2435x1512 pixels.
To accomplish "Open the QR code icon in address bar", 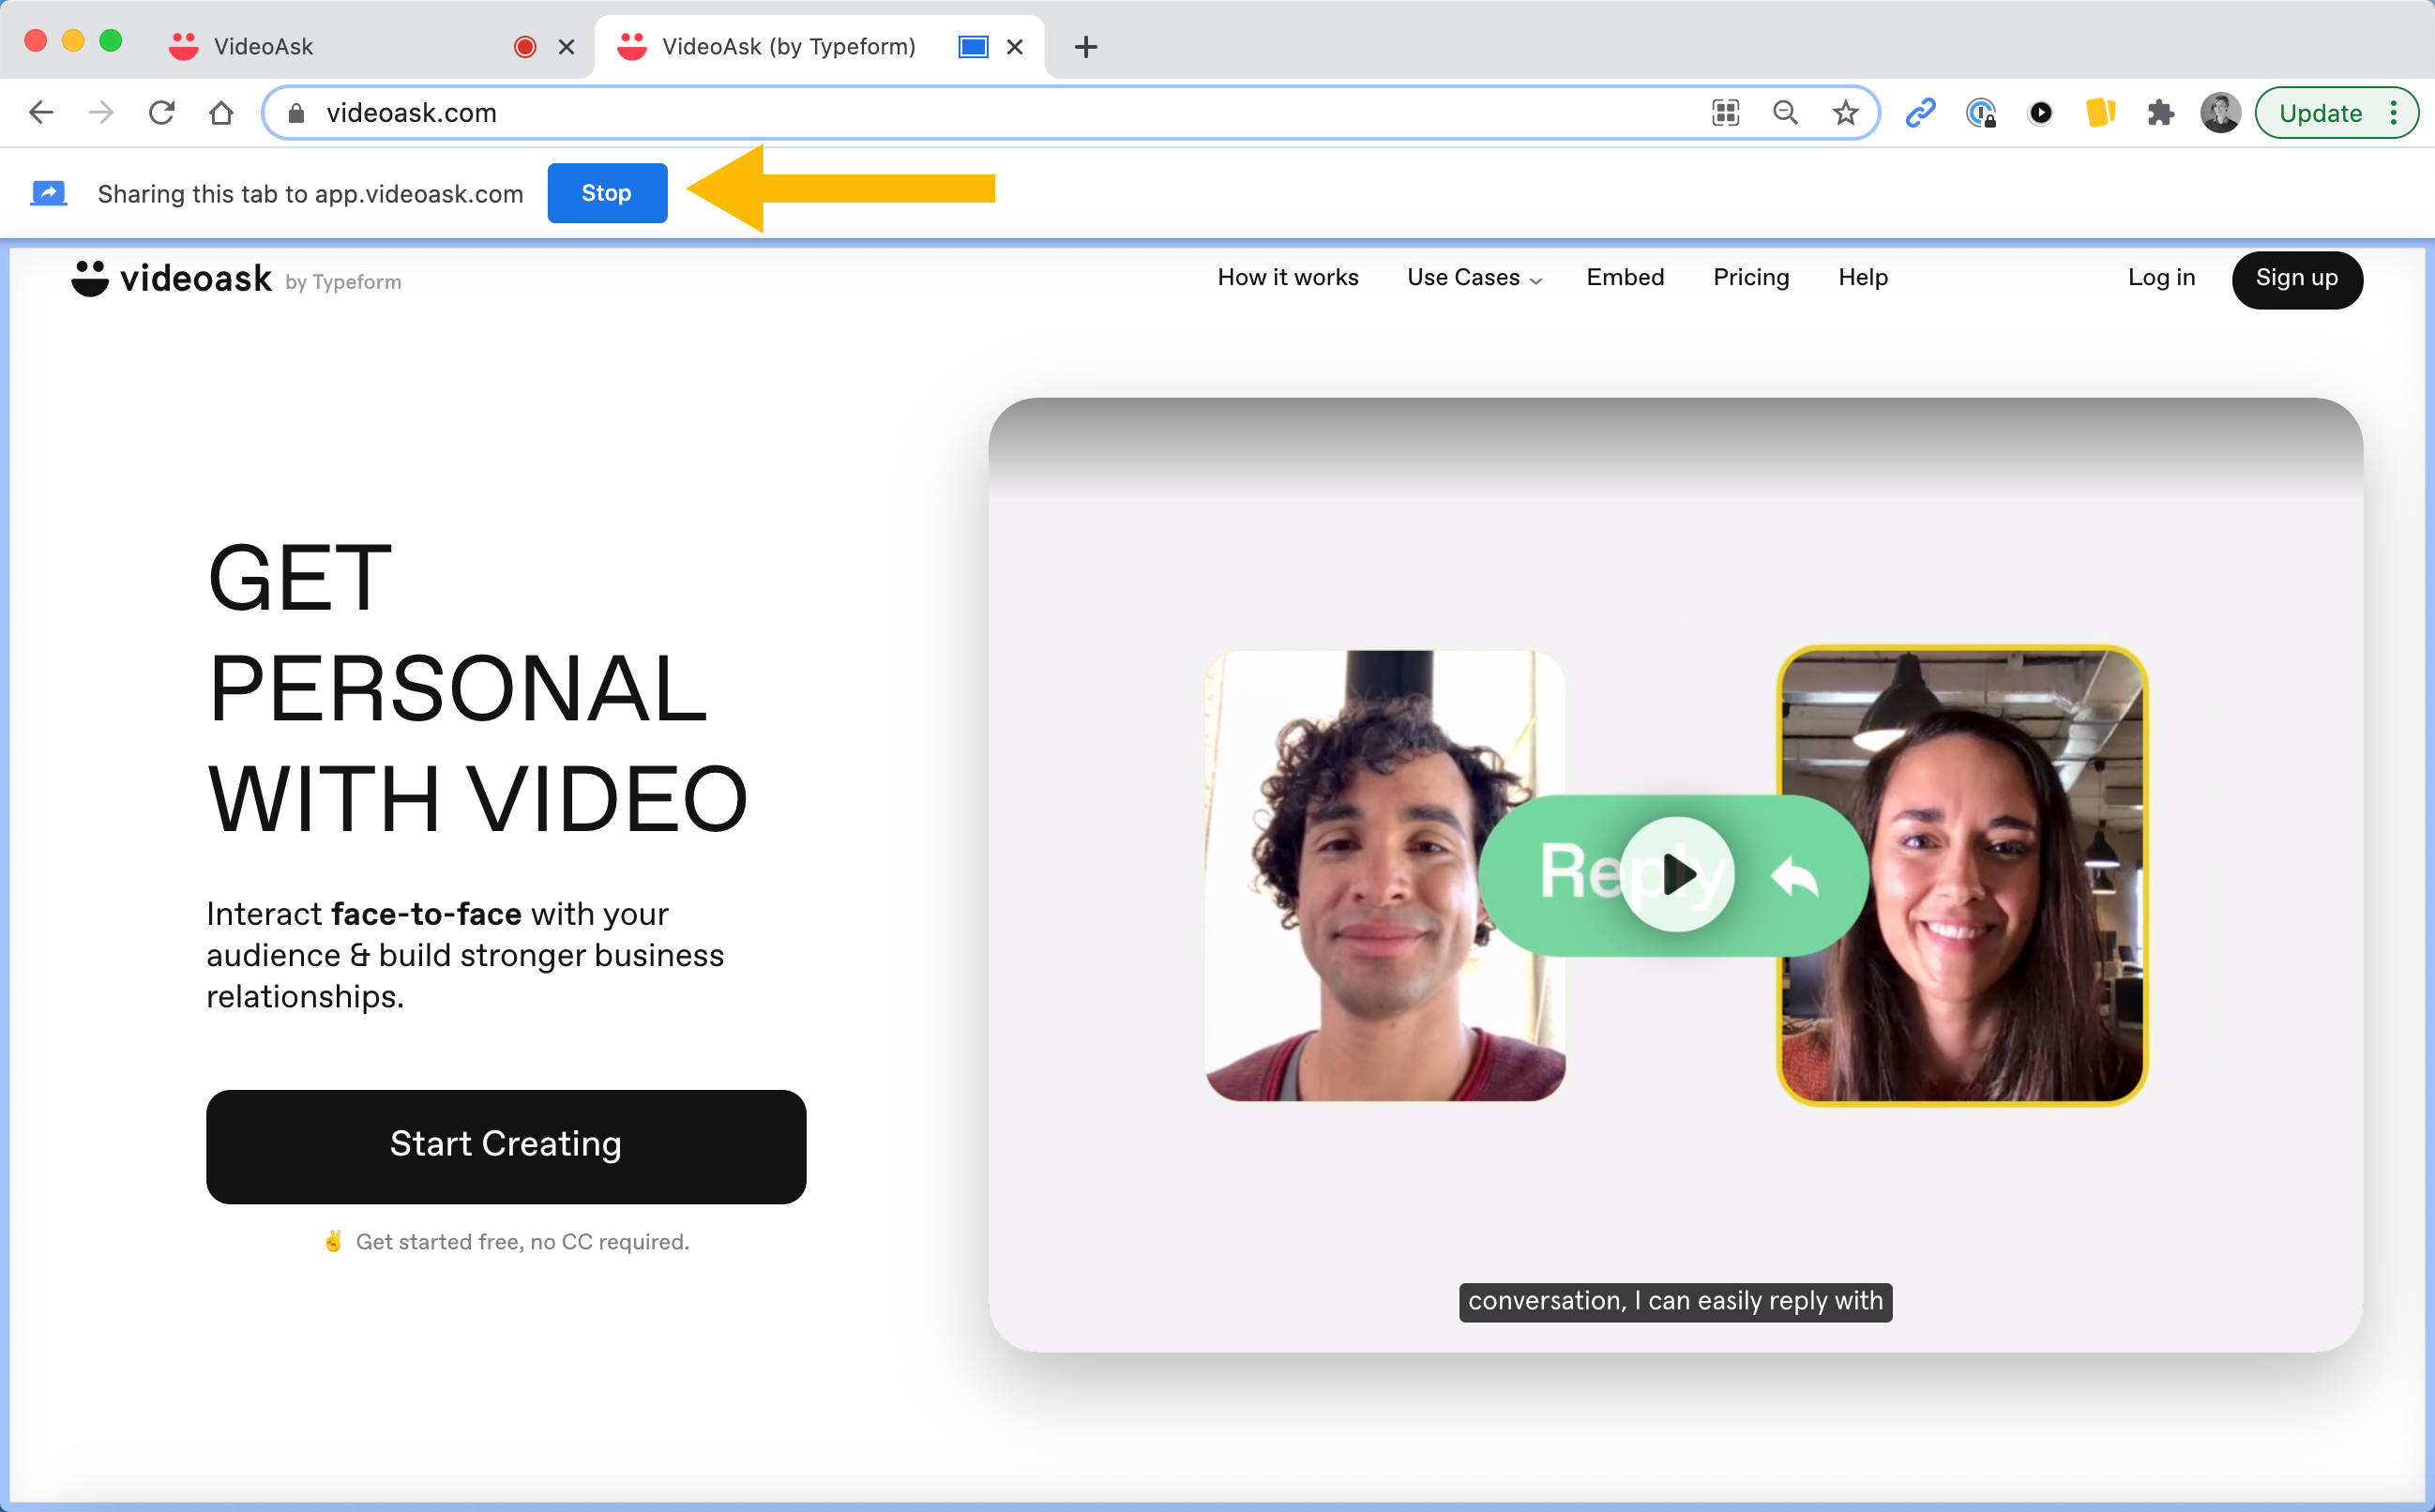I will 1725,113.
